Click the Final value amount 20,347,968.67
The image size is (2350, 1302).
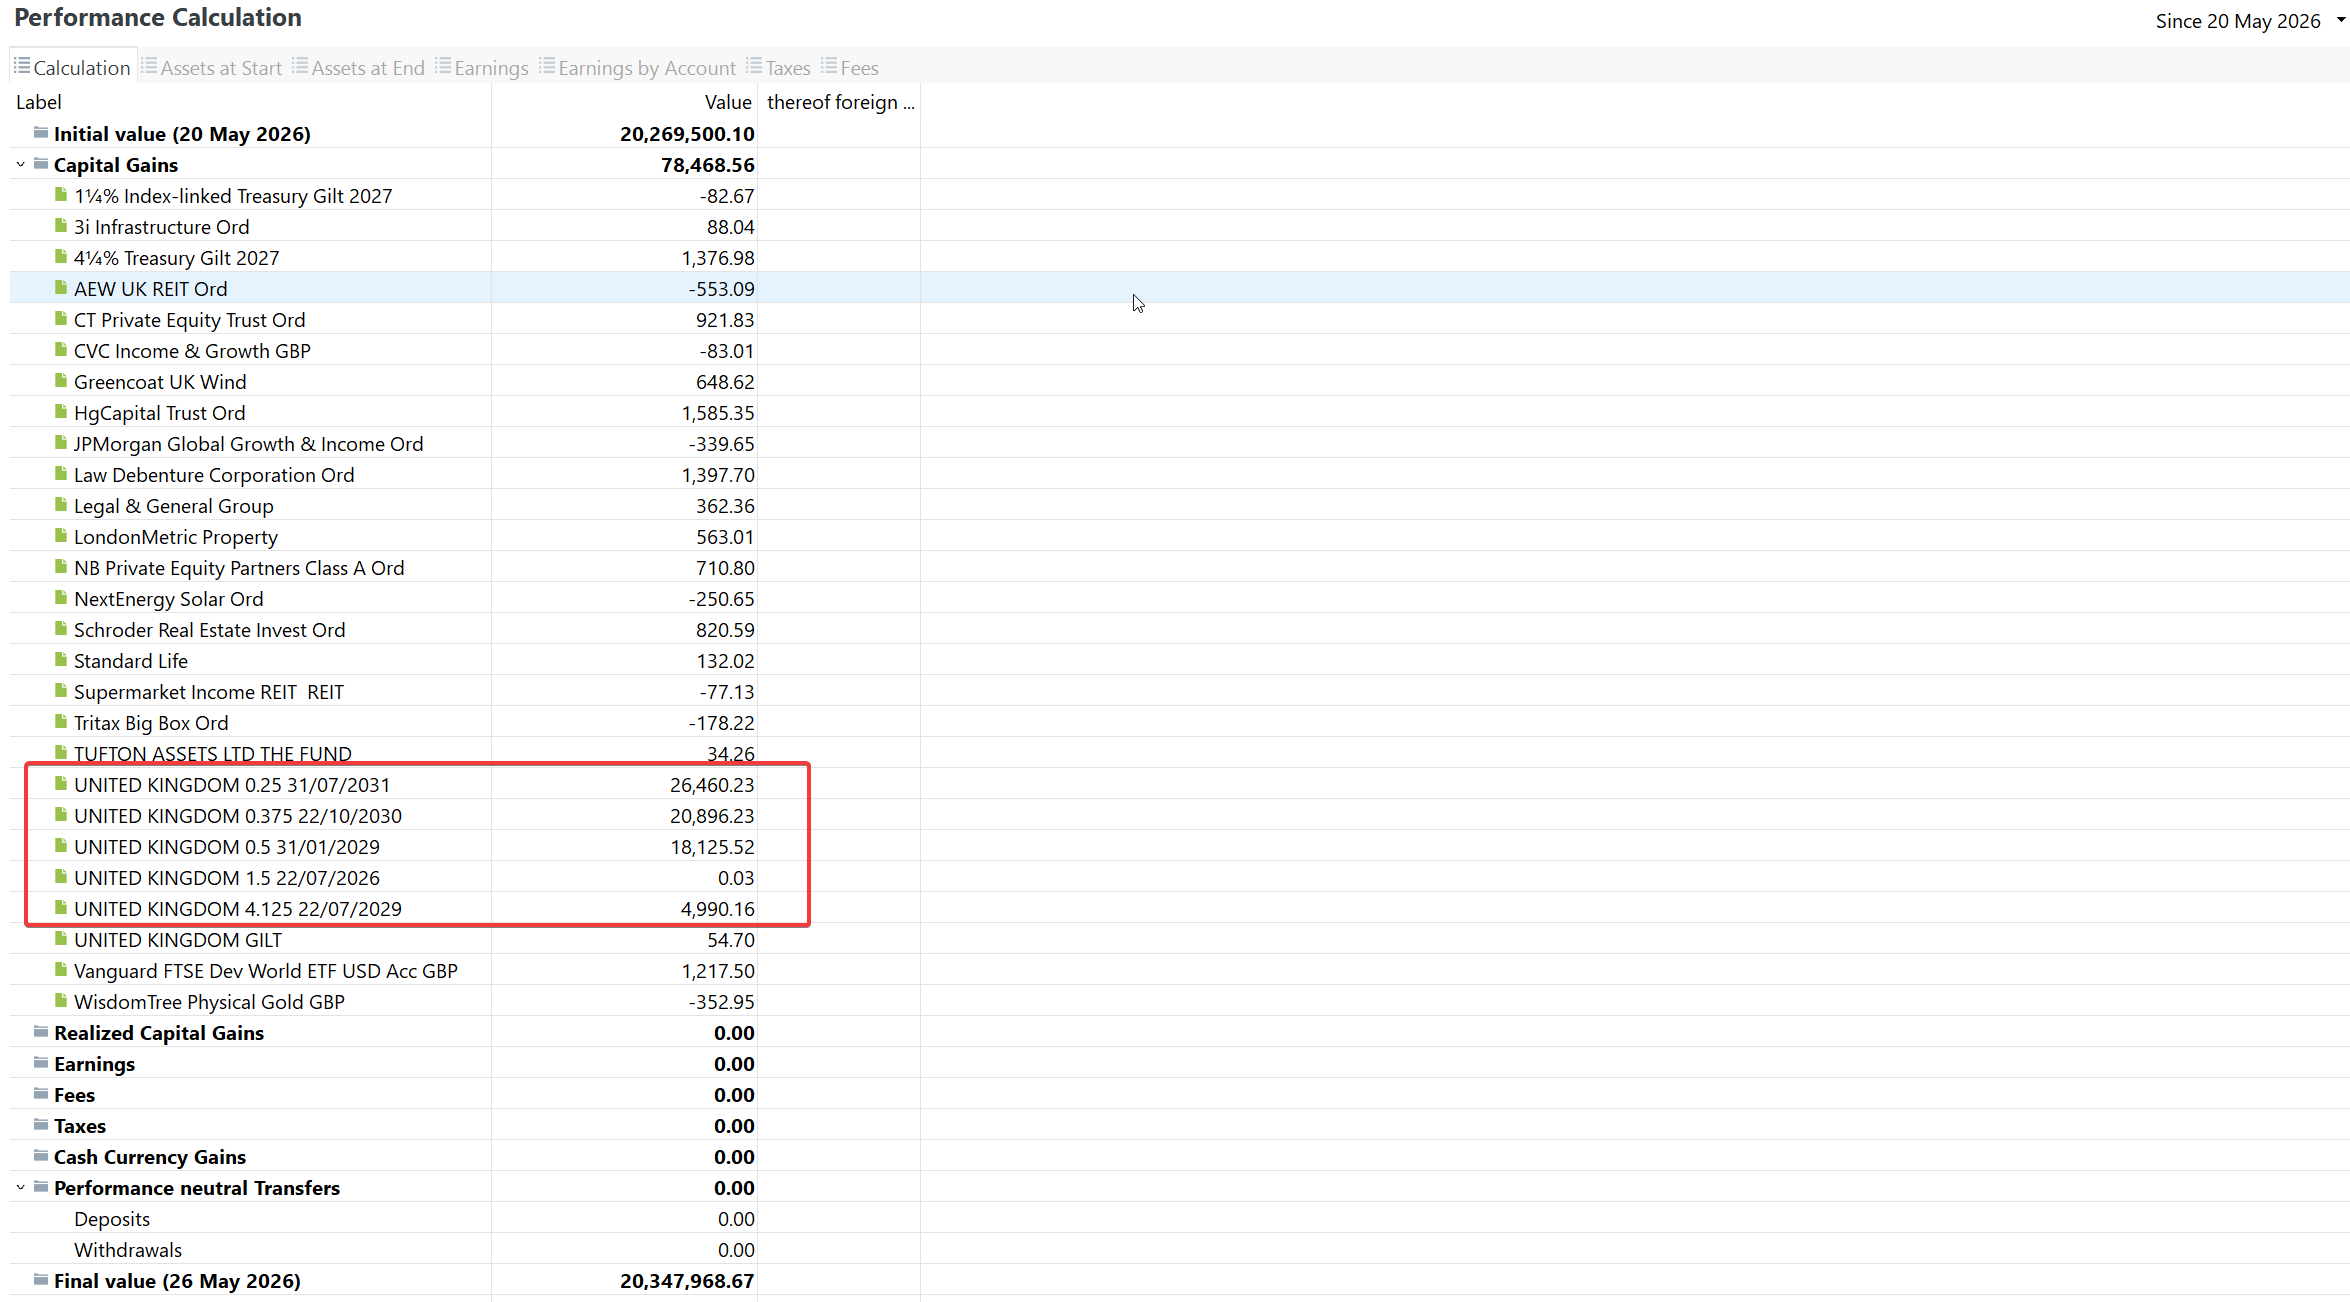point(687,1280)
